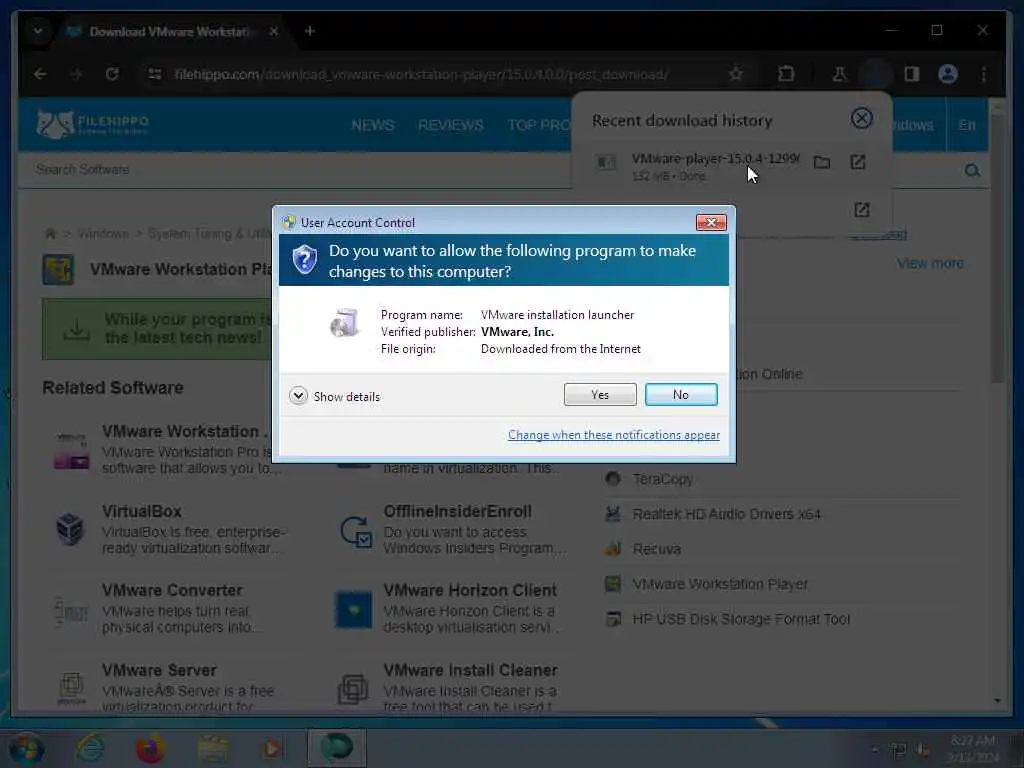This screenshot has width=1024, height=768.
Task: Open TeraCopy in sidebar list
Action: coord(663,479)
